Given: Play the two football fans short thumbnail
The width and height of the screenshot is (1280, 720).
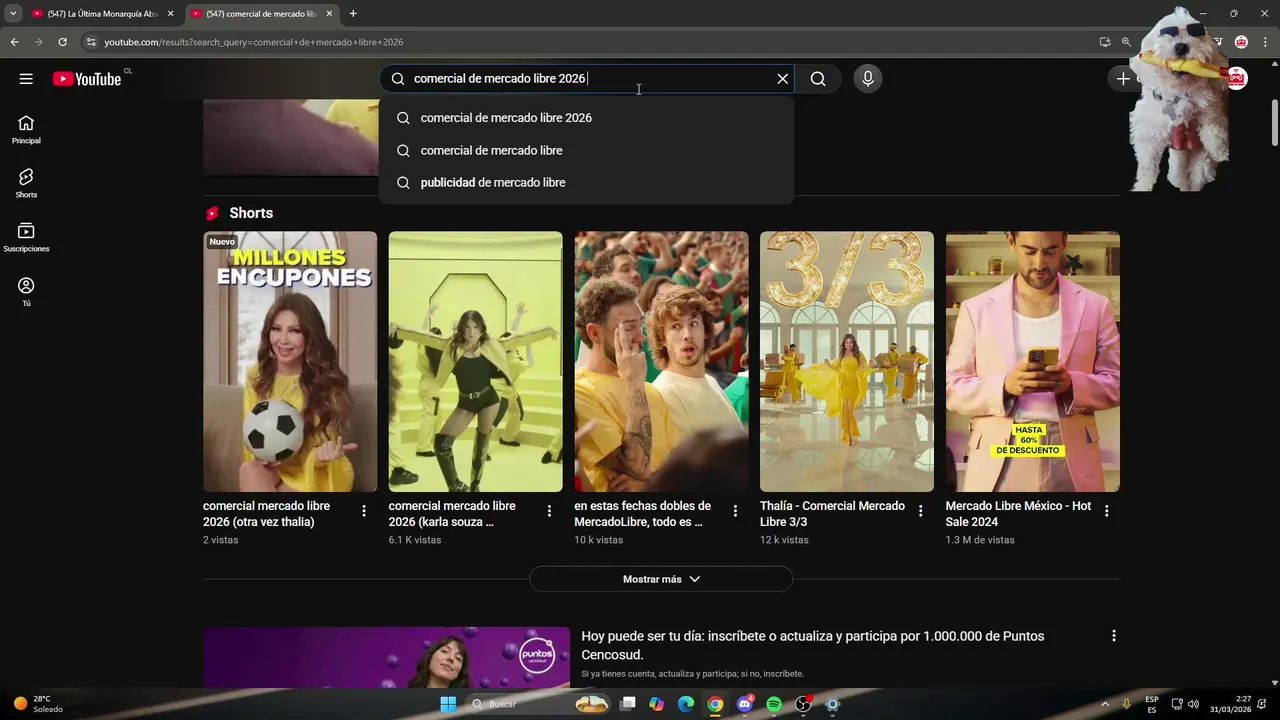Looking at the screenshot, I should (661, 362).
